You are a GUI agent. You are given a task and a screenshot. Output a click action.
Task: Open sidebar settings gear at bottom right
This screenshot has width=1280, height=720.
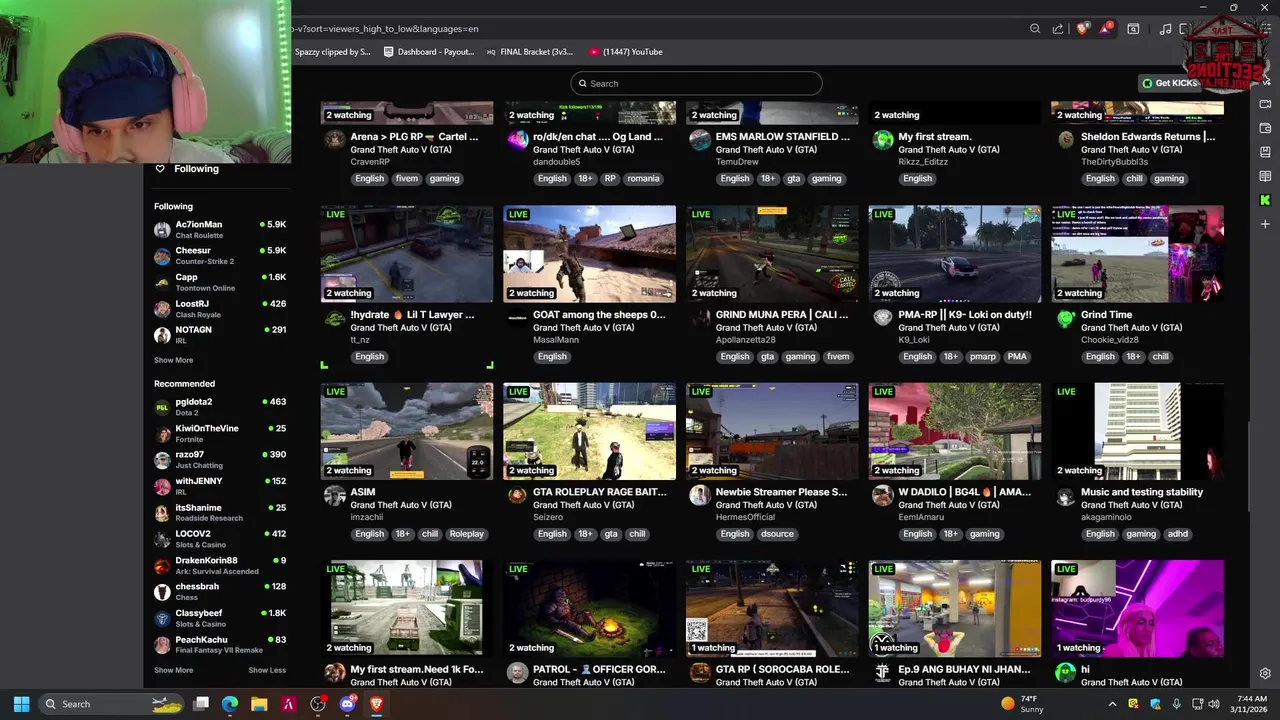click(1265, 673)
